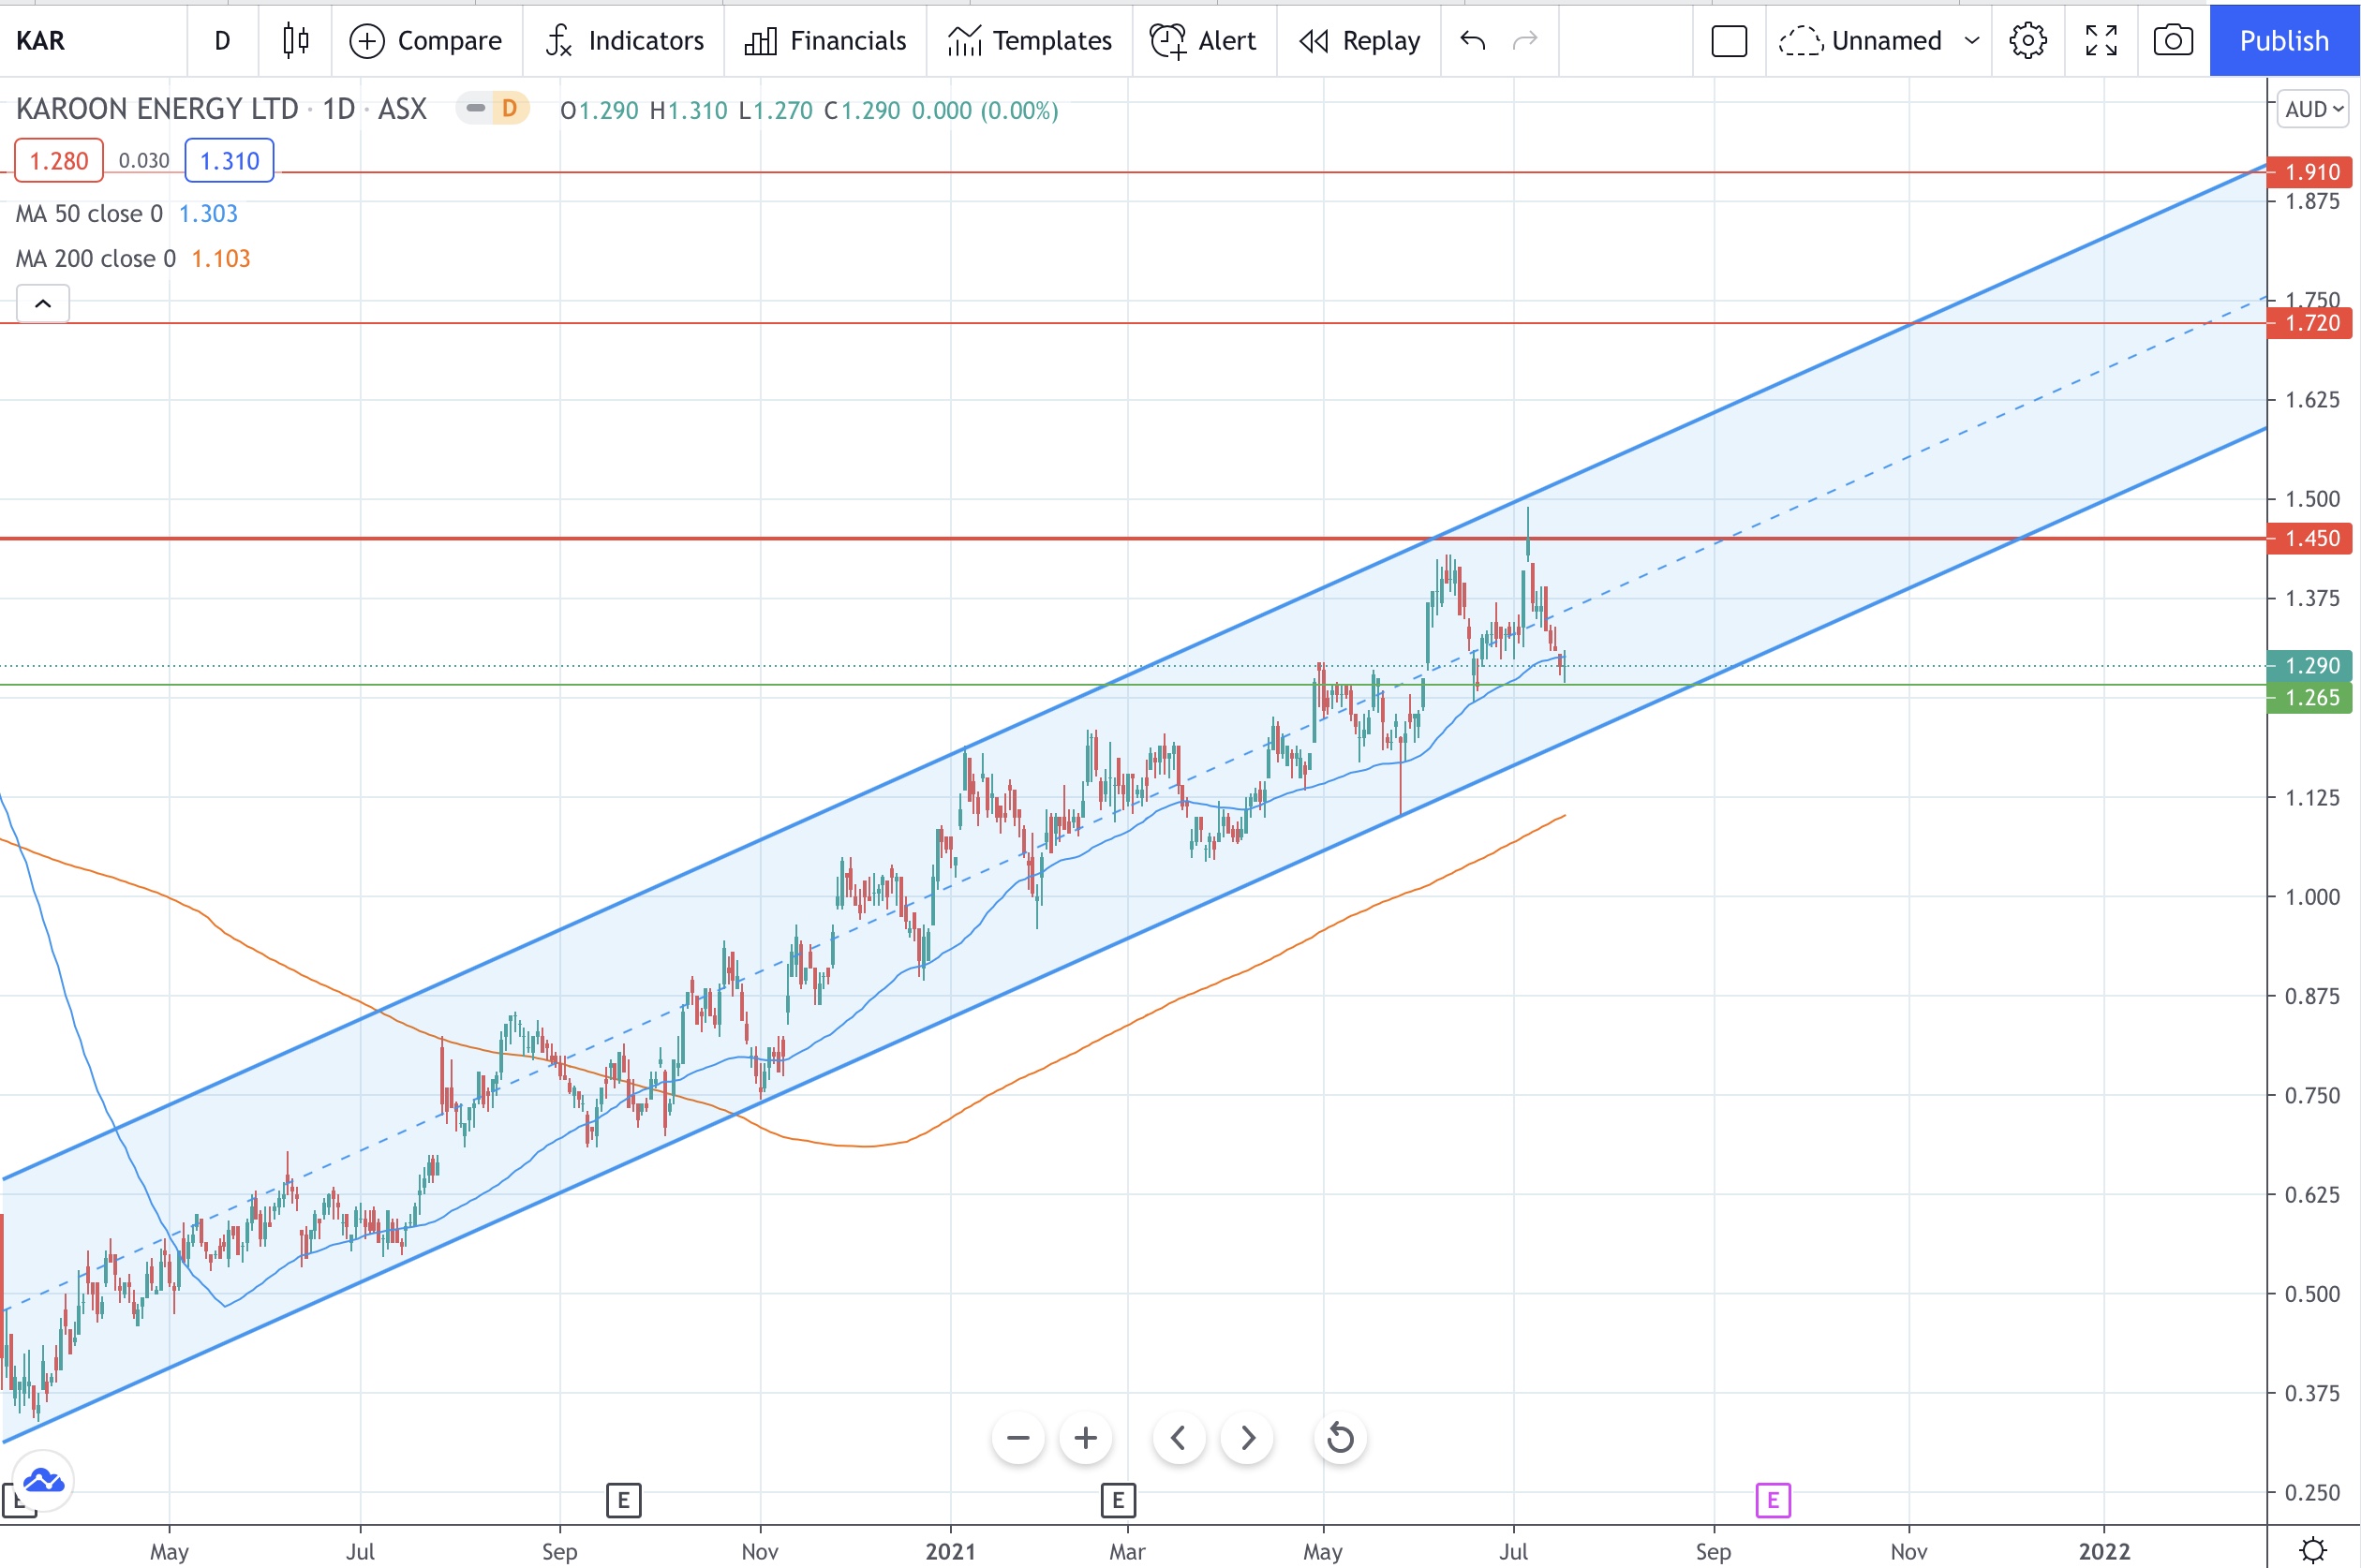Zoom in the chart with plus button

tap(1085, 1439)
